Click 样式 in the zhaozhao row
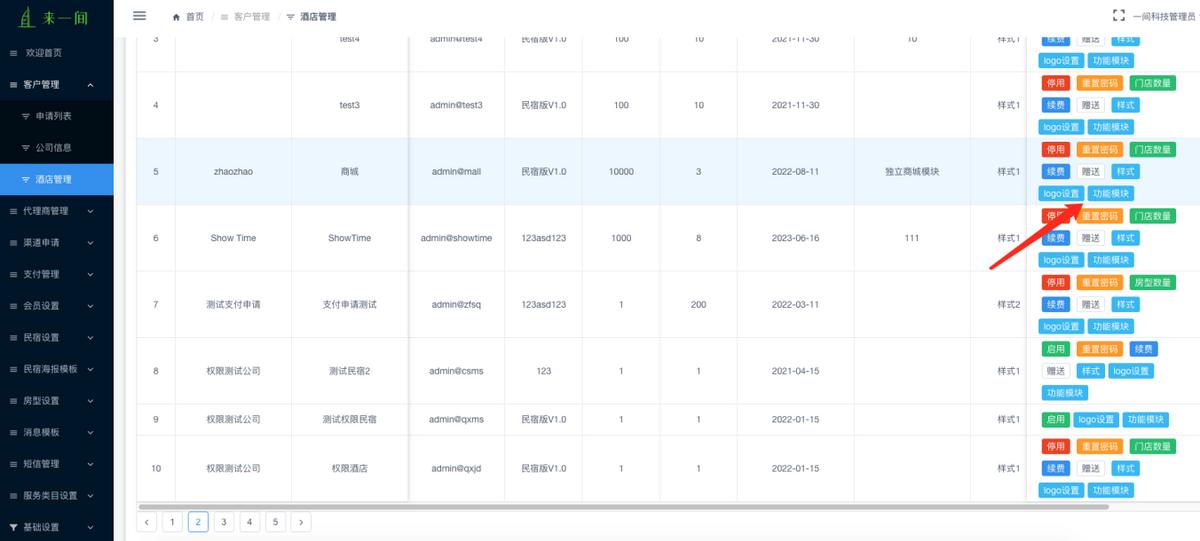Screen dimensions: 1200x541 pos(1125,172)
